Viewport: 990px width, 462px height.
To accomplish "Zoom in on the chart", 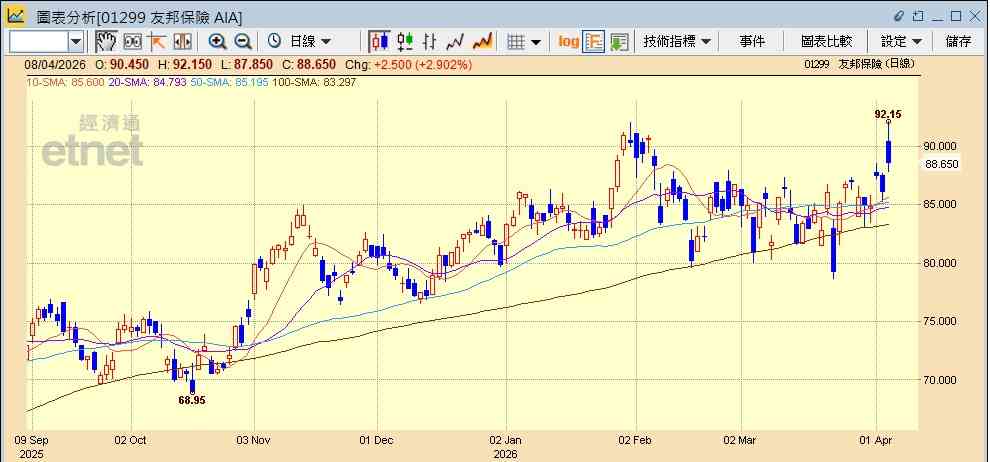I will (x=218, y=42).
